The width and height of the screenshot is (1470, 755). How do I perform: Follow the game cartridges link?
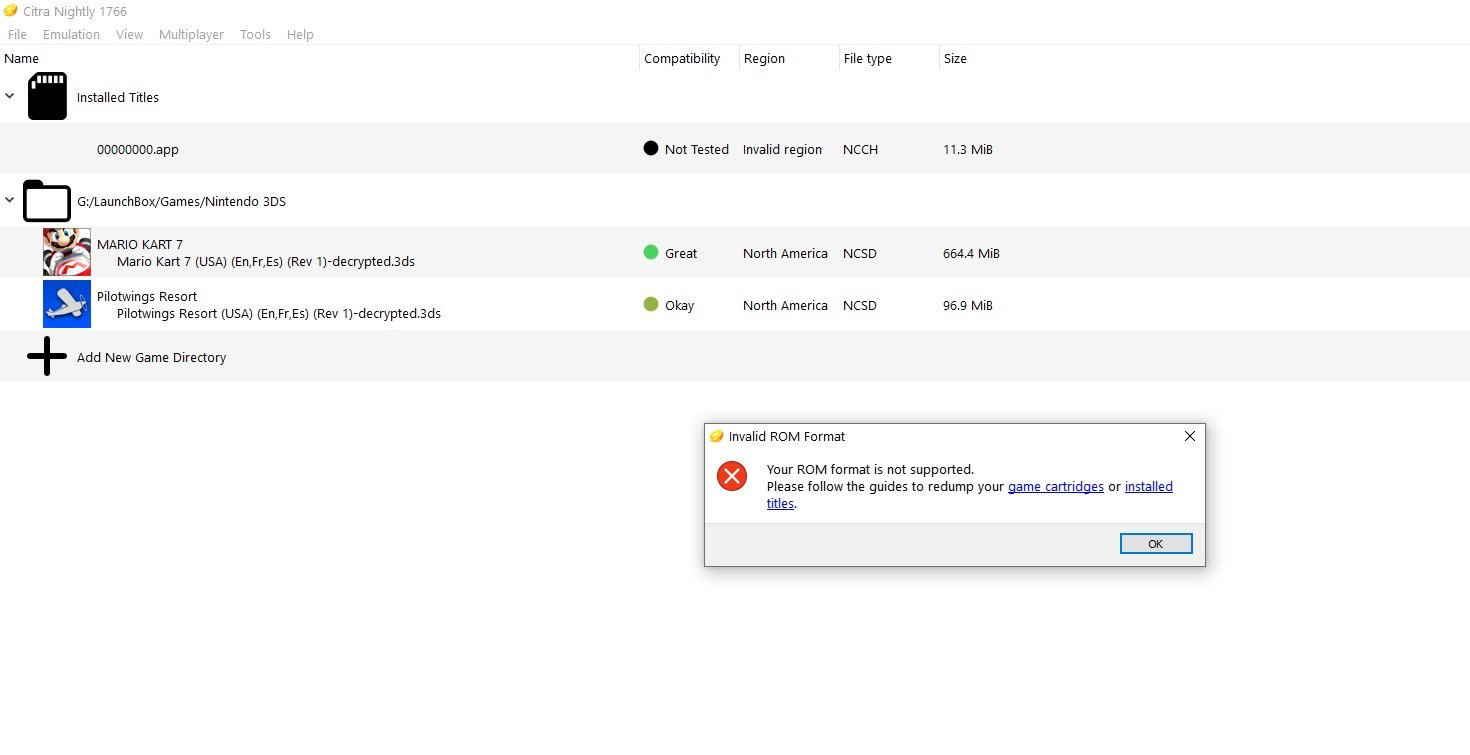coord(1055,487)
